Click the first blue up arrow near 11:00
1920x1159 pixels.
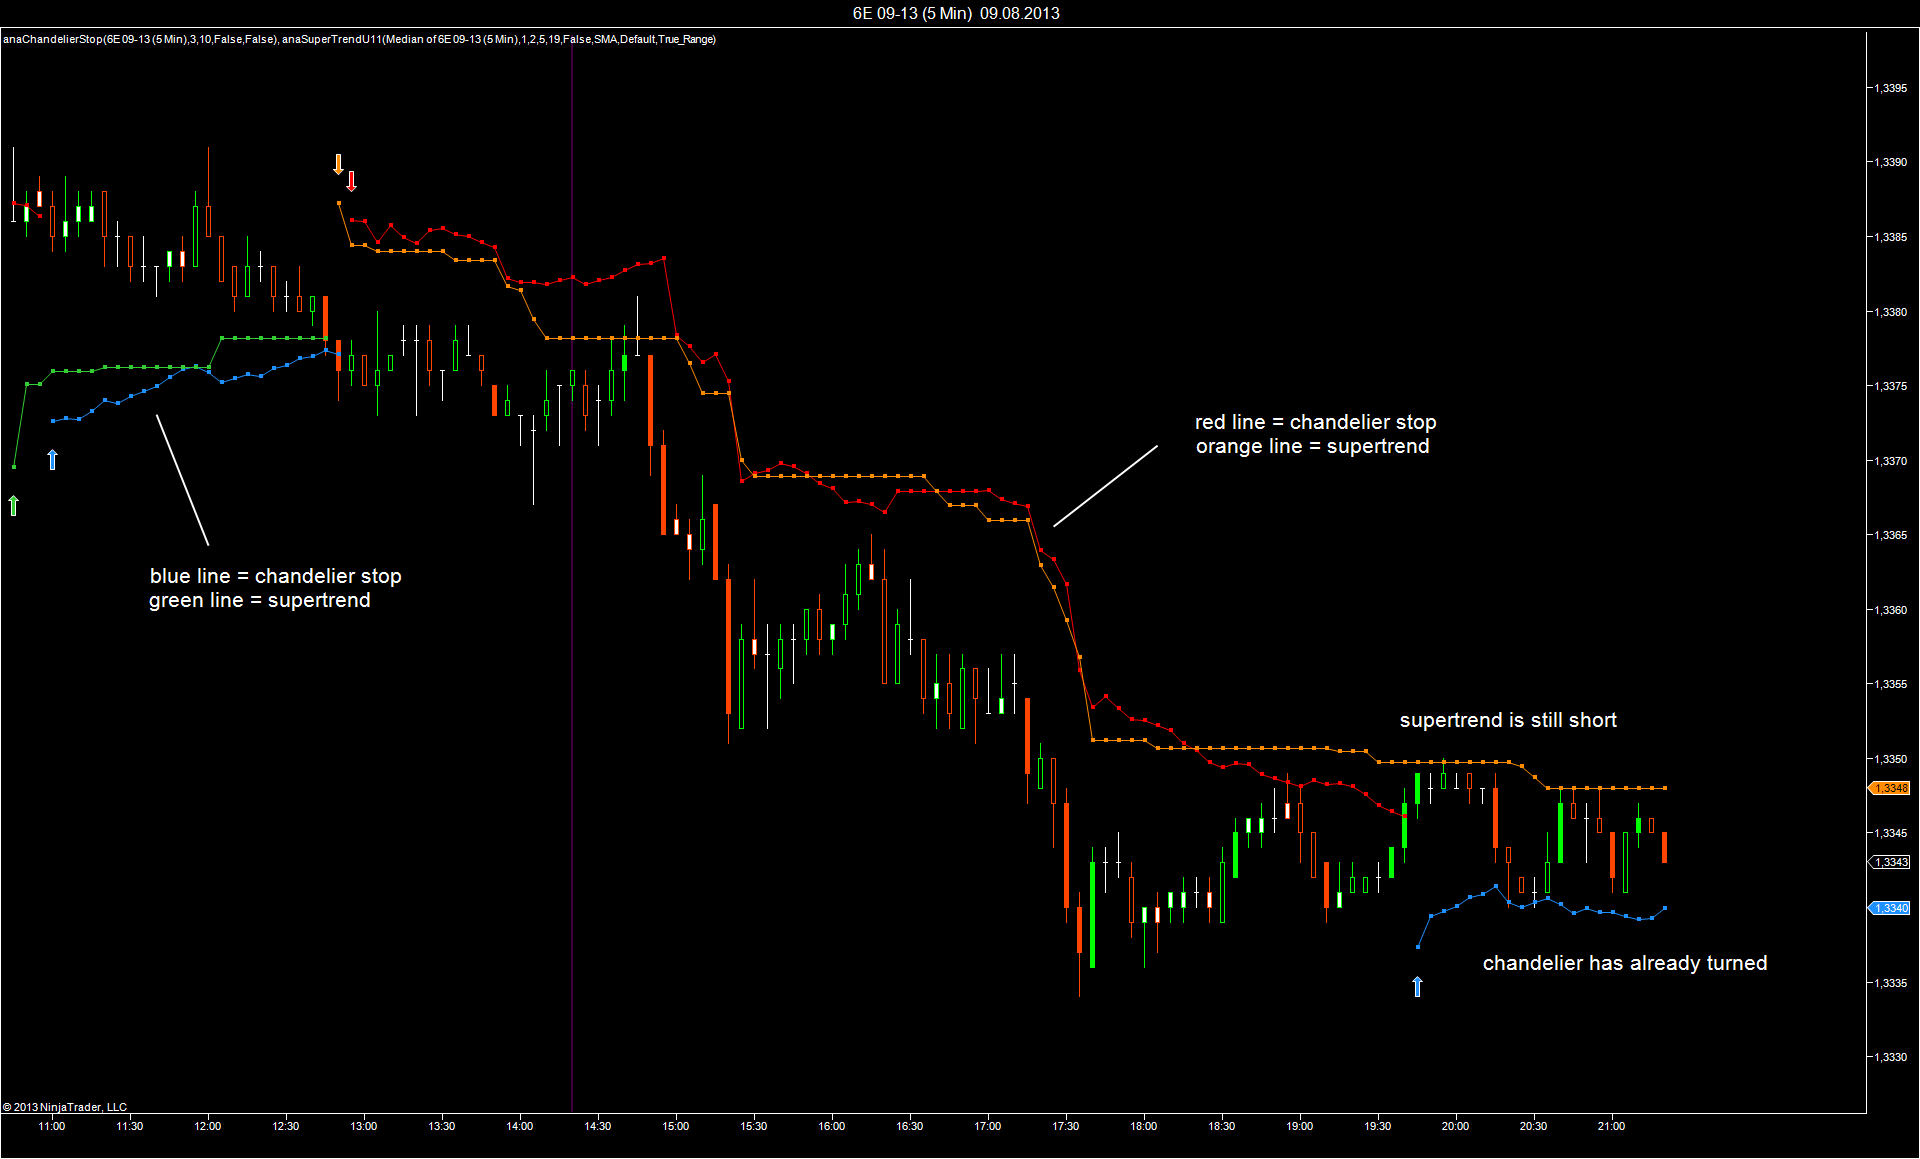click(x=53, y=460)
